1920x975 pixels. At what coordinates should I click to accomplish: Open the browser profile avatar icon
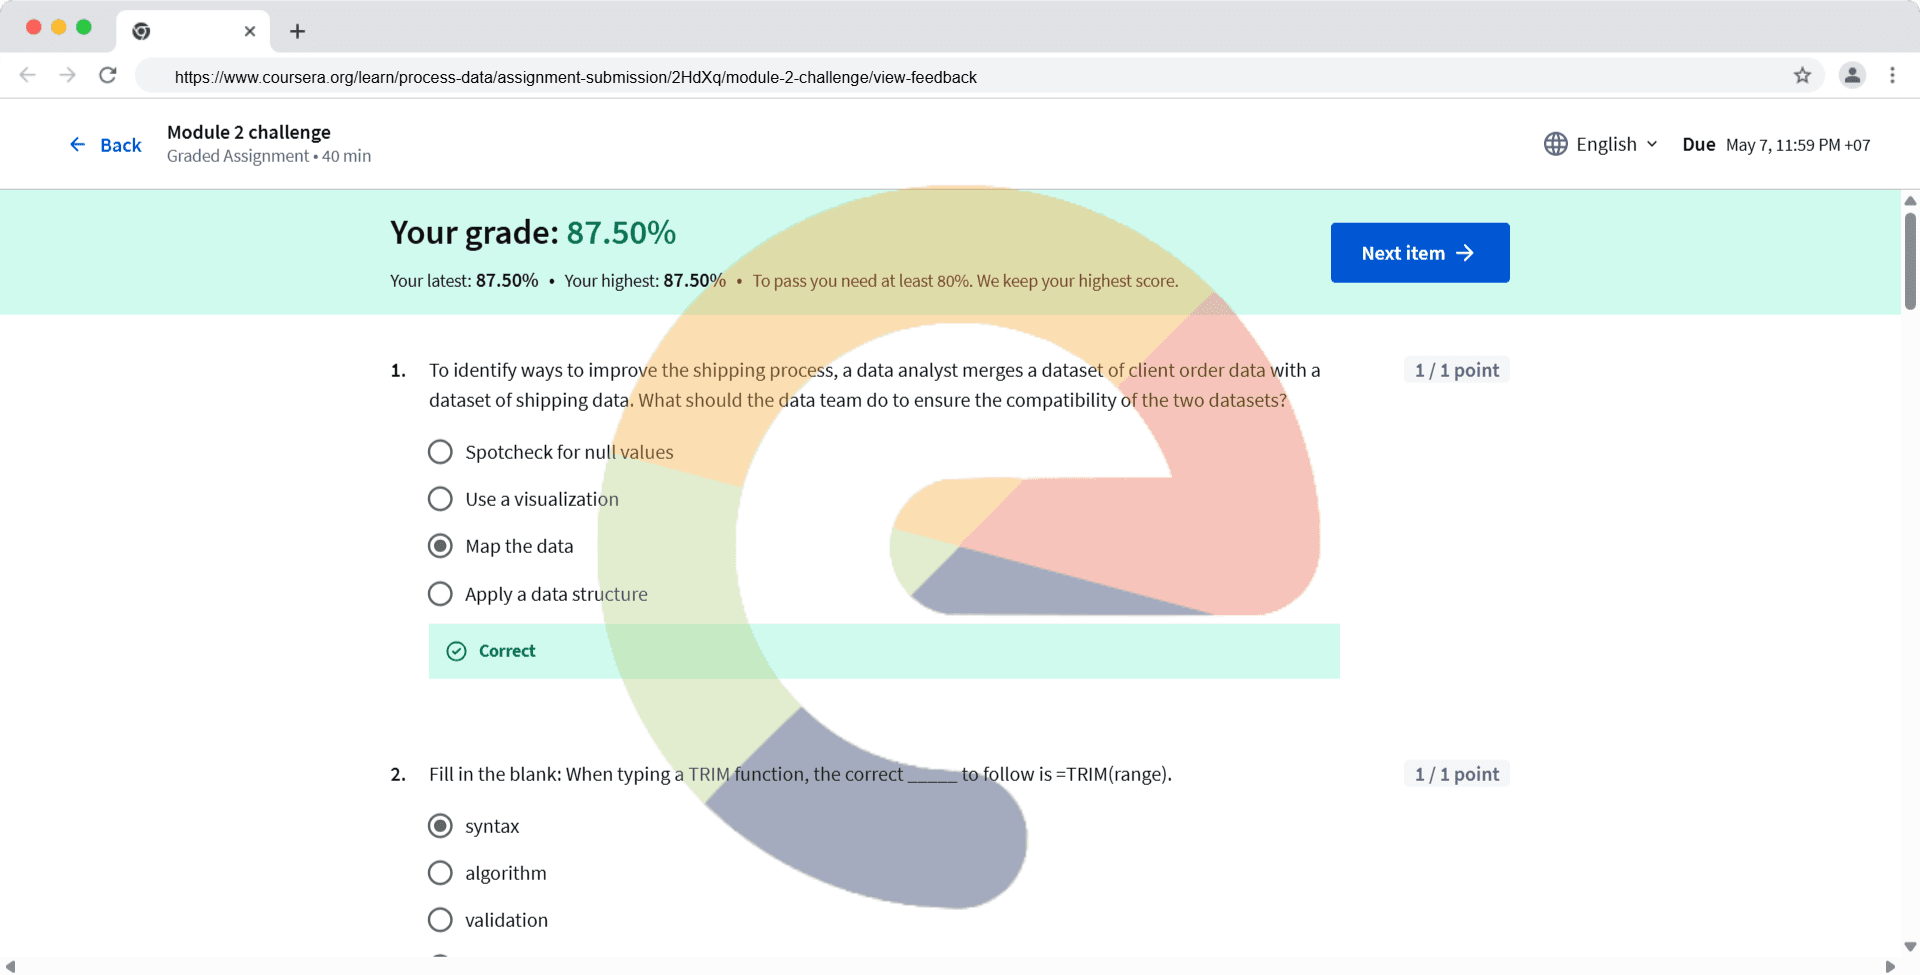coord(1852,75)
